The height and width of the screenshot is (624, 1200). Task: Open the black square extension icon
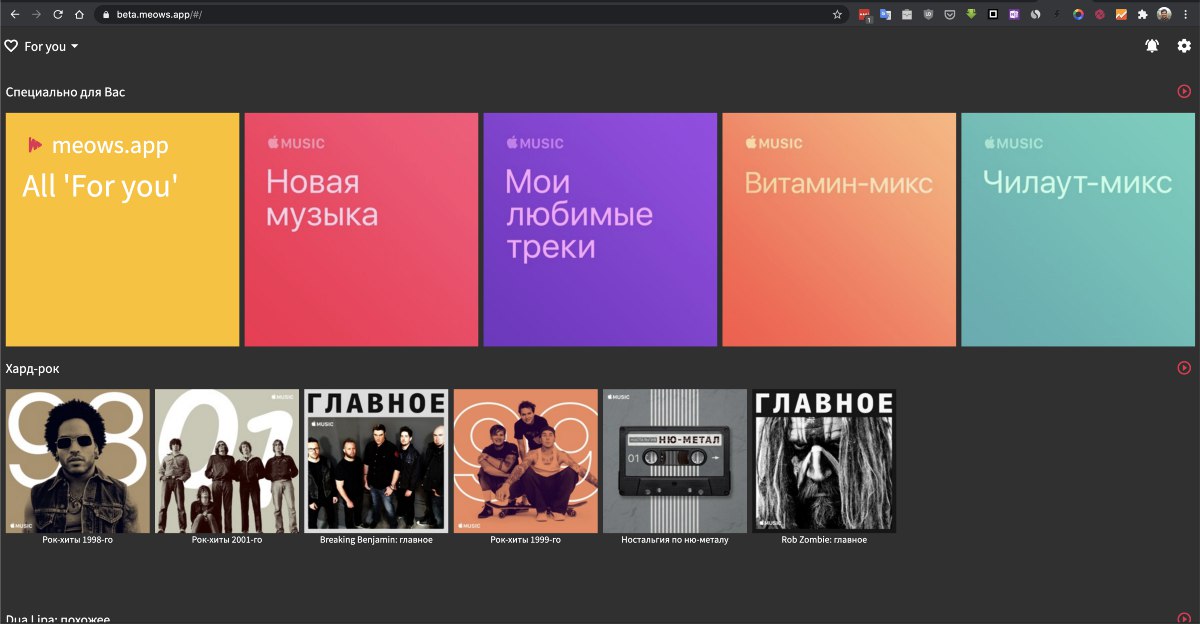[x=993, y=15]
